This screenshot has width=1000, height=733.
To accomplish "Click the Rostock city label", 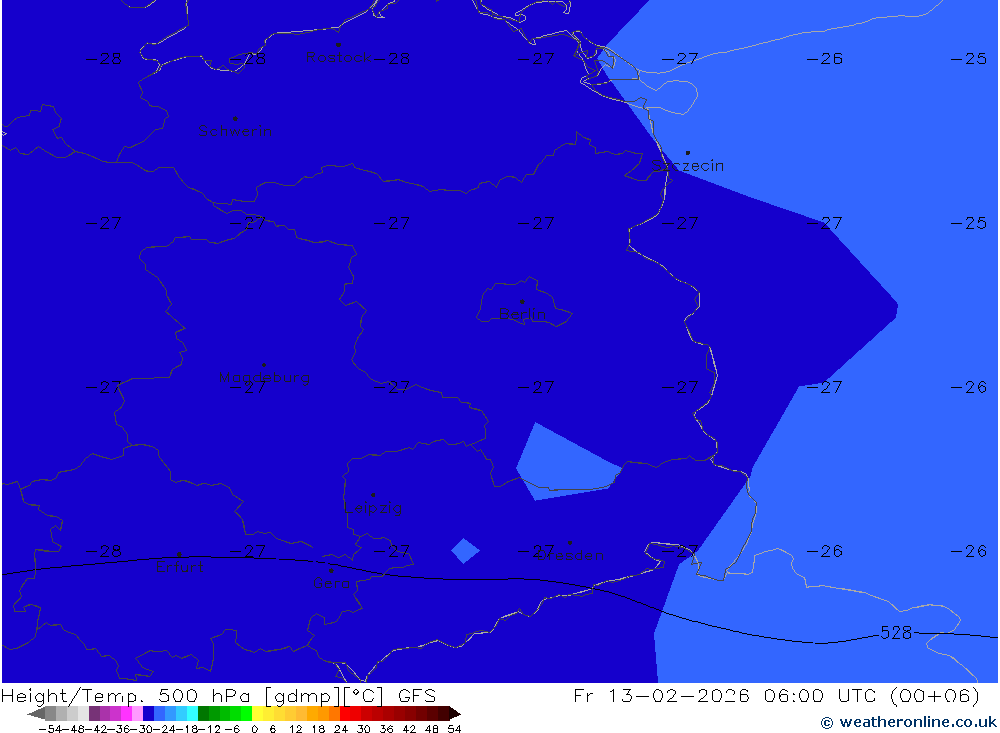I will [338, 57].
